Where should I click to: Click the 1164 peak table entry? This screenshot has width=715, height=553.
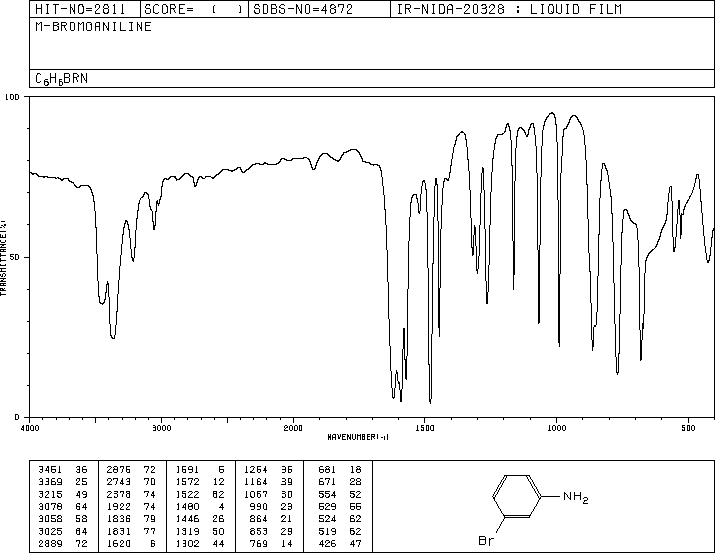[x=269, y=482]
